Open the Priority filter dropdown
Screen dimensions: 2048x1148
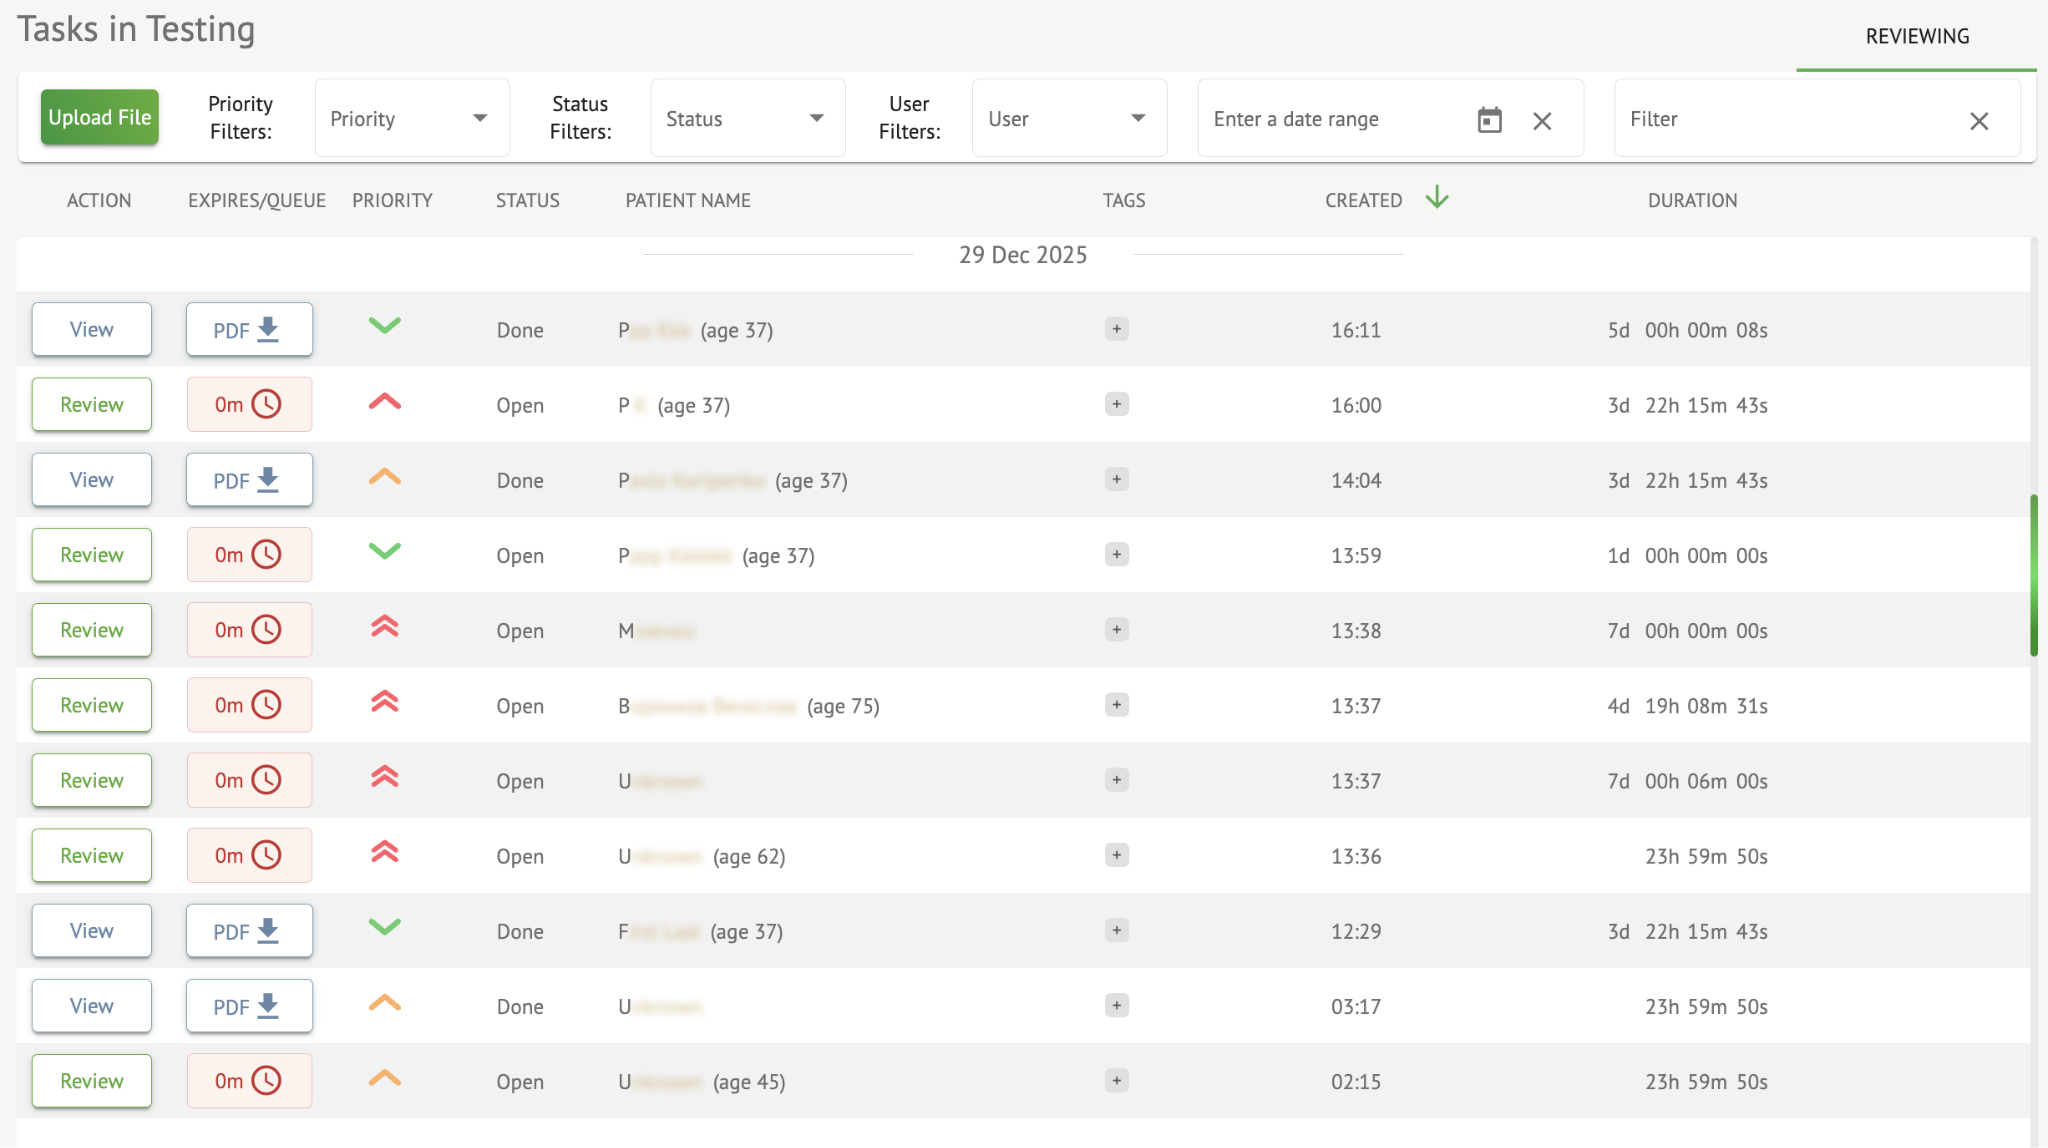point(411,119)
